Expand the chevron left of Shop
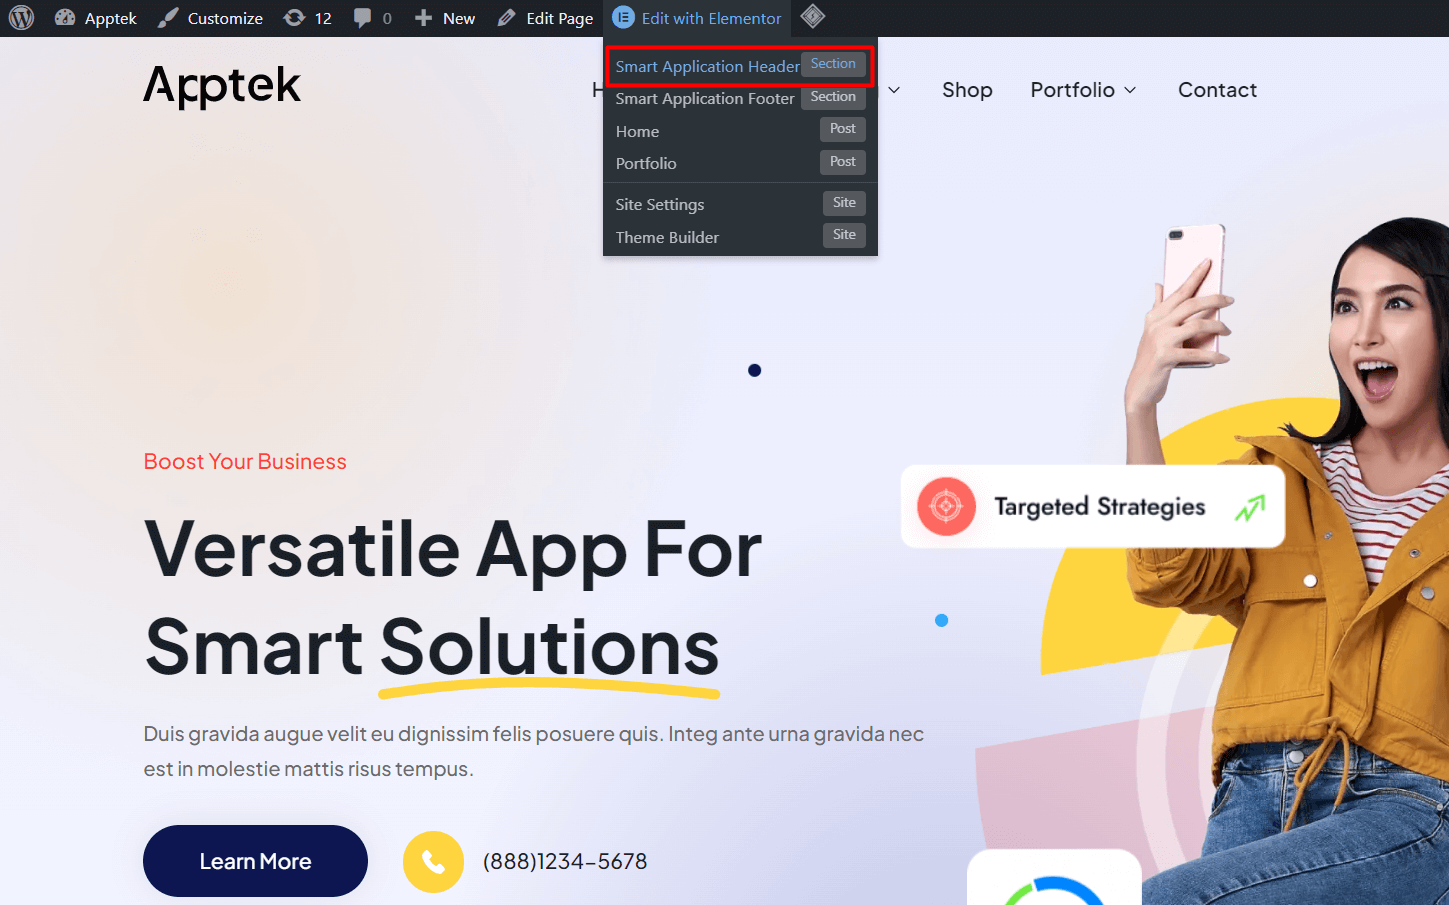The height and width of the screenshot is (905, 1449). tap(894, 90)
